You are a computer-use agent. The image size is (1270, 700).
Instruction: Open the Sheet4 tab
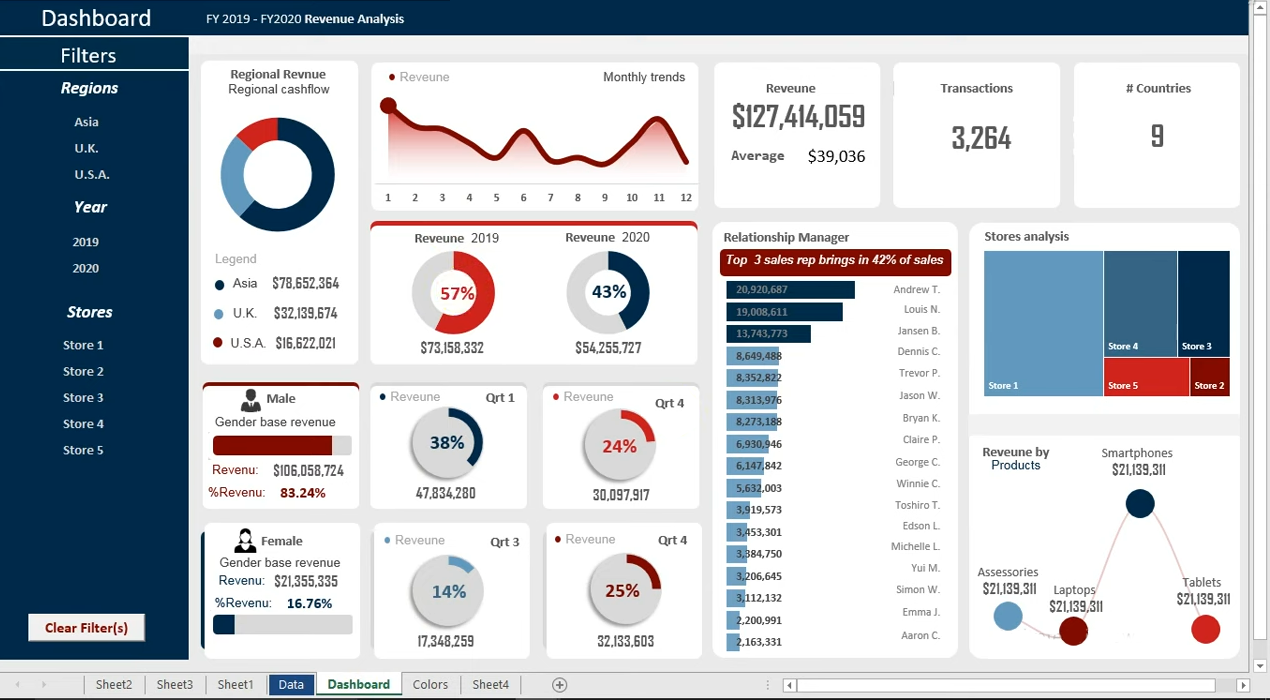(x=491, y=685)
